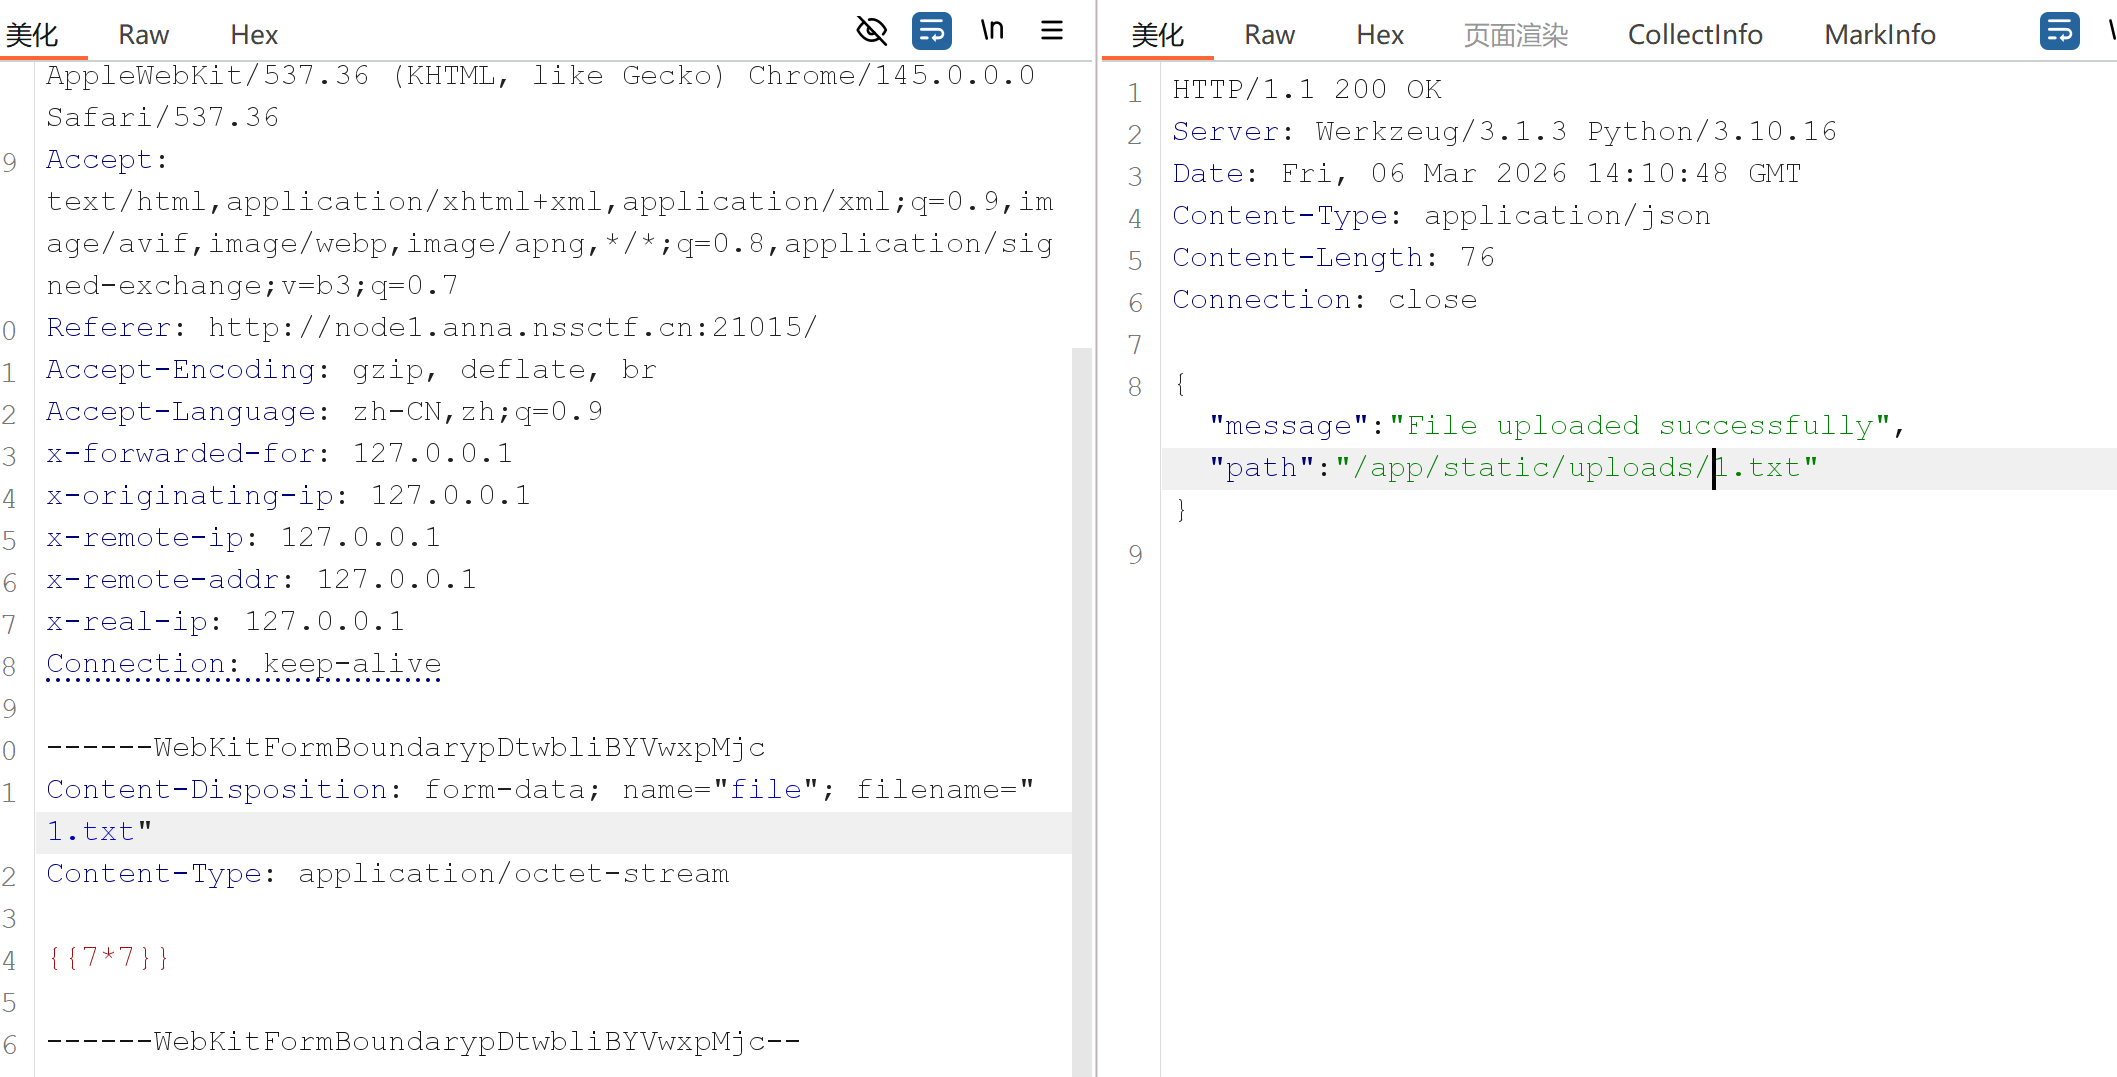Screen dimensions: 2117x1077
Task: Open the CollectInfo tab
Action: pos(1694,35)
